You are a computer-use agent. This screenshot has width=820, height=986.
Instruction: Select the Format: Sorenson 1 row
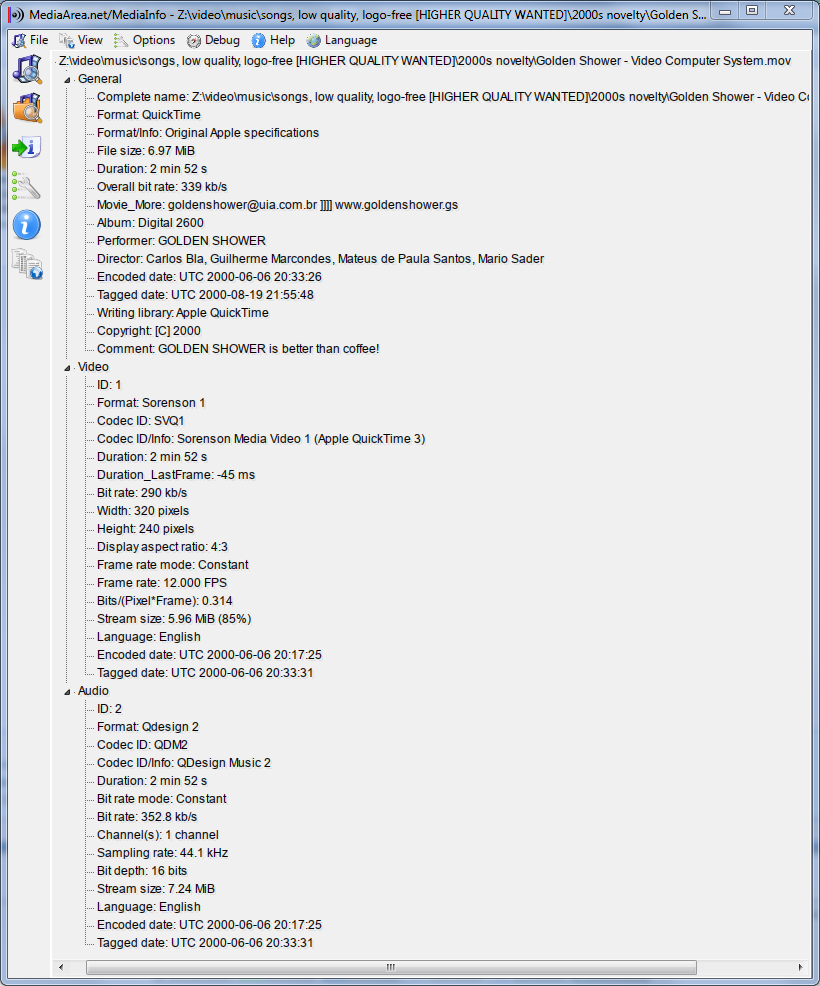pyautogui.click(x=151, y=403)
